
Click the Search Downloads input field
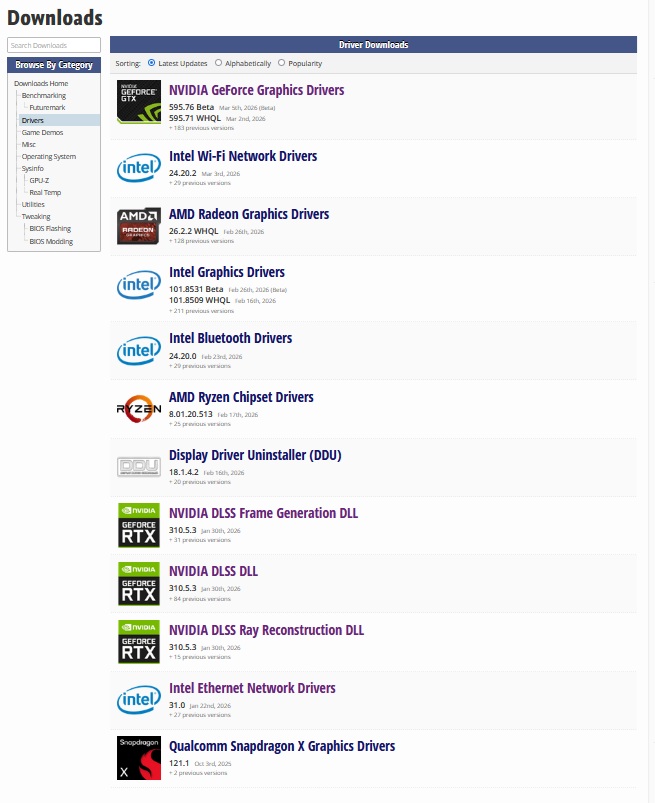tap(54, 45)
